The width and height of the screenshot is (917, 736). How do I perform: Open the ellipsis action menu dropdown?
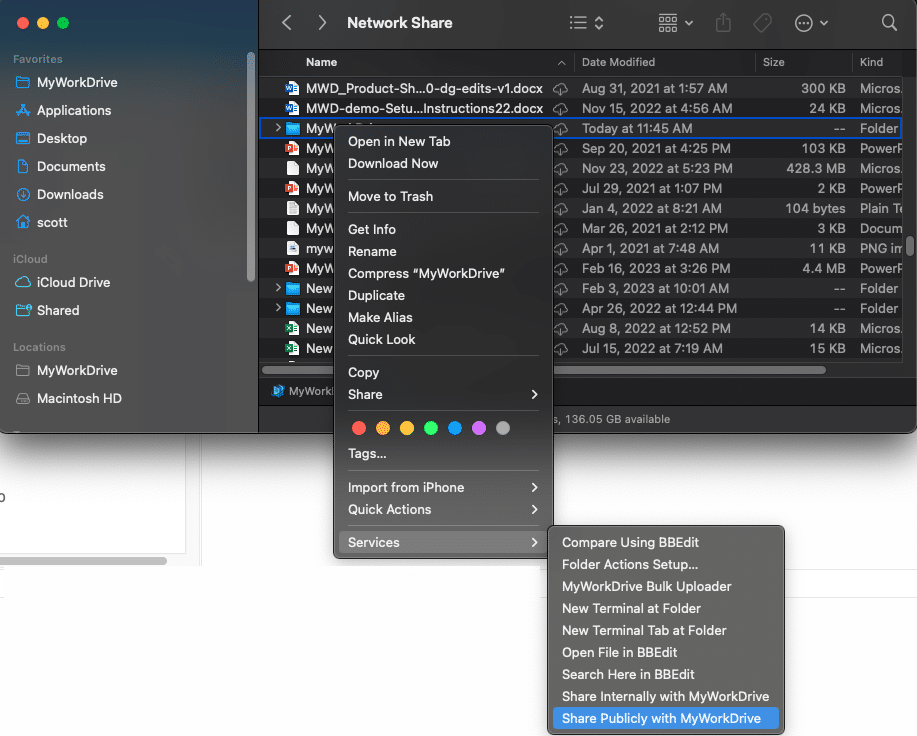(x=811, y=22)
